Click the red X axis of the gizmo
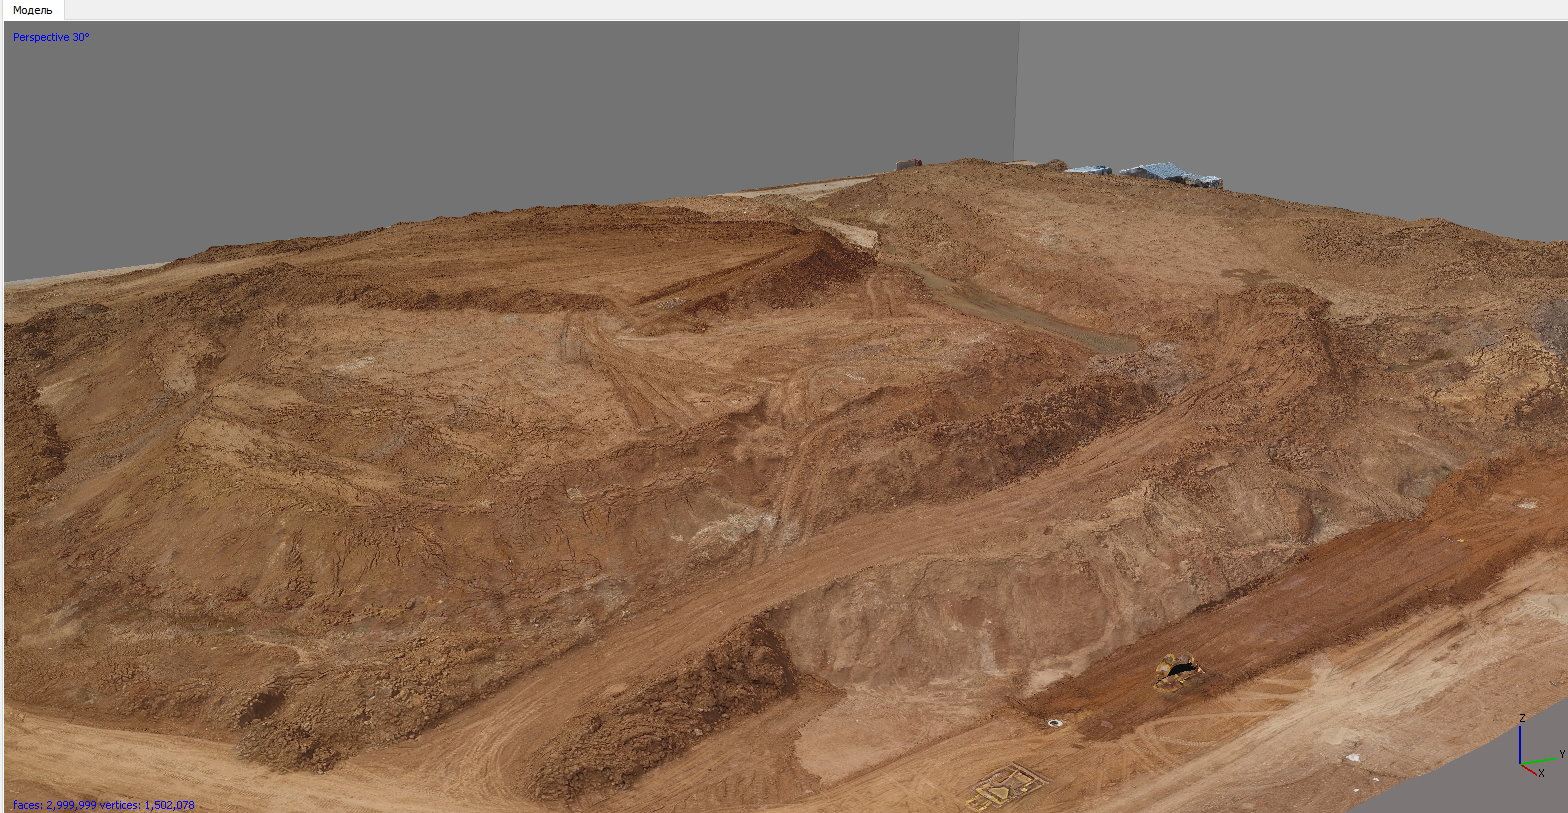Viewport: 1568px width, 813px height. click(x=1531, y=769)
